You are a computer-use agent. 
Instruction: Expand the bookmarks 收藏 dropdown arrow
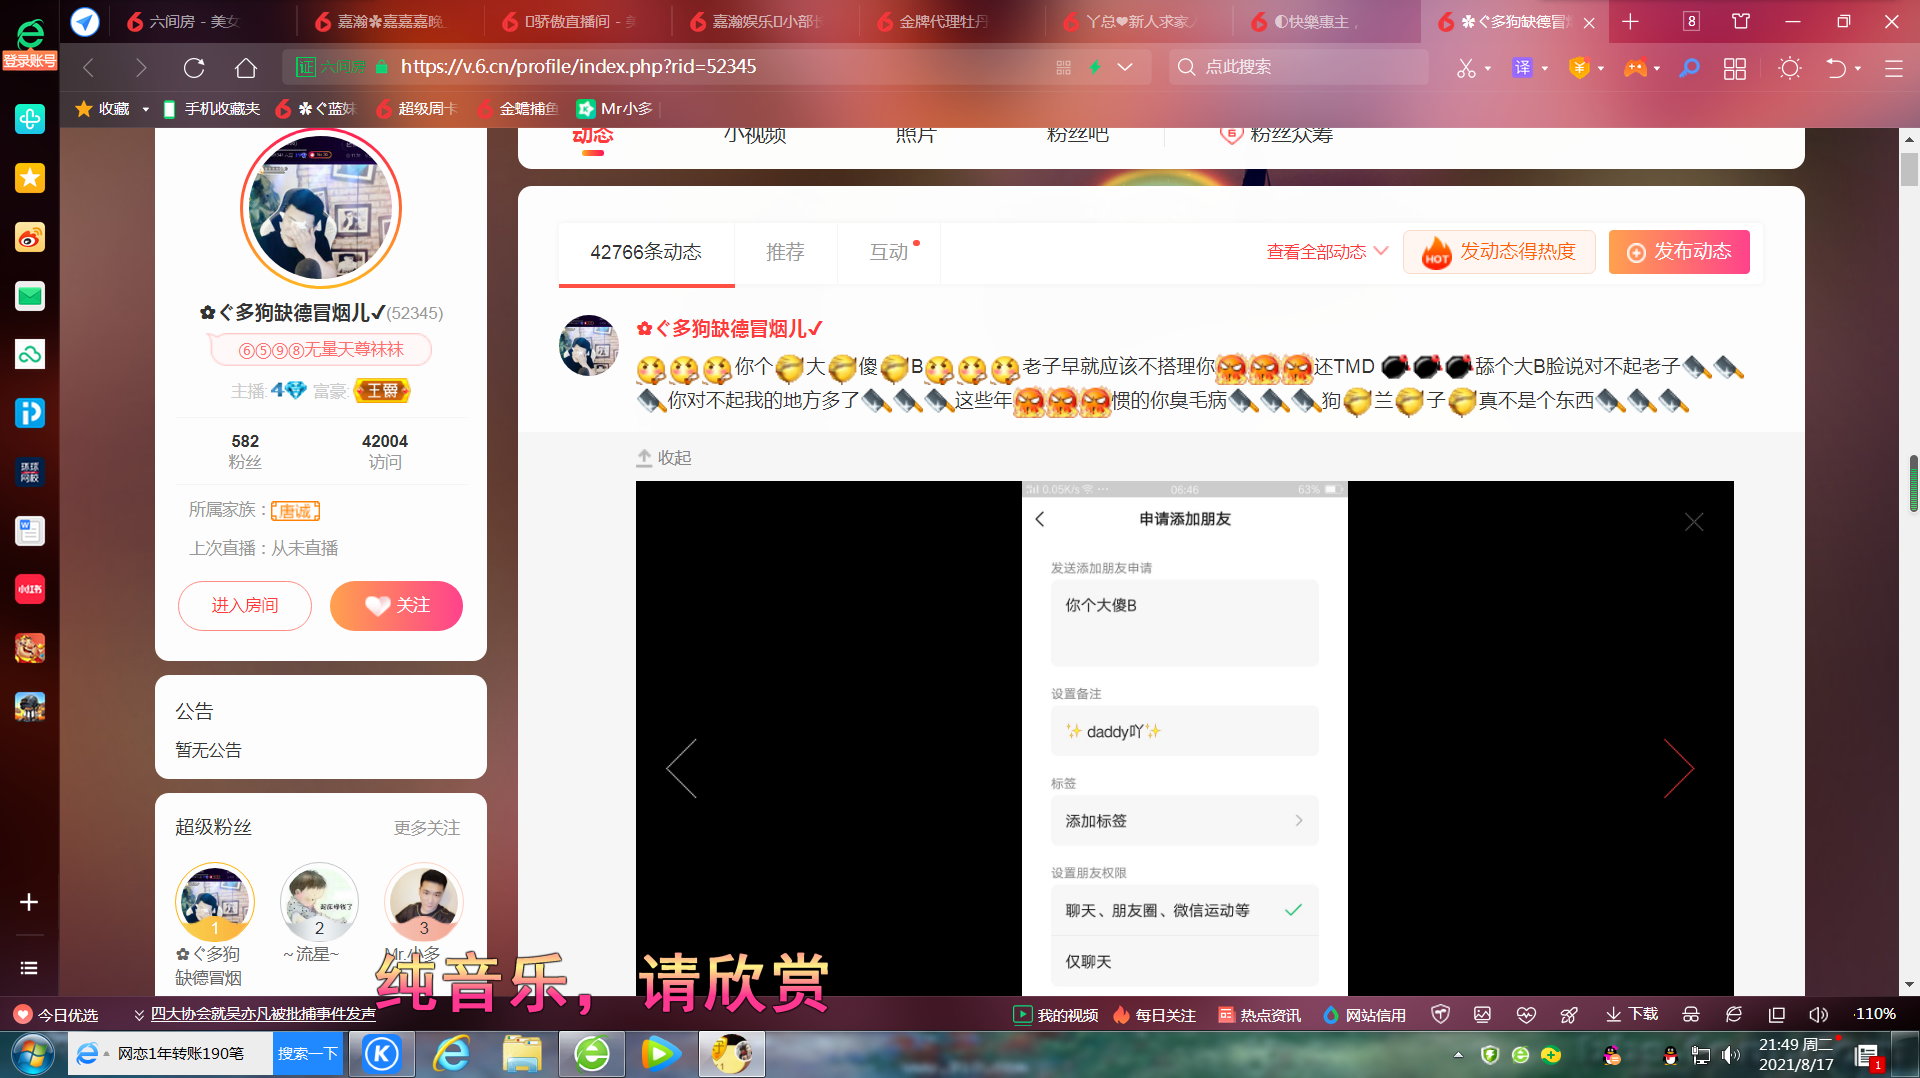145,109
